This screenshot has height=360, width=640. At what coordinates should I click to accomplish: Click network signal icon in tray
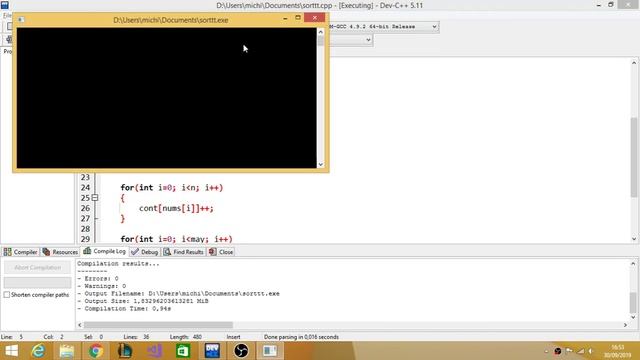pos(580,351)
